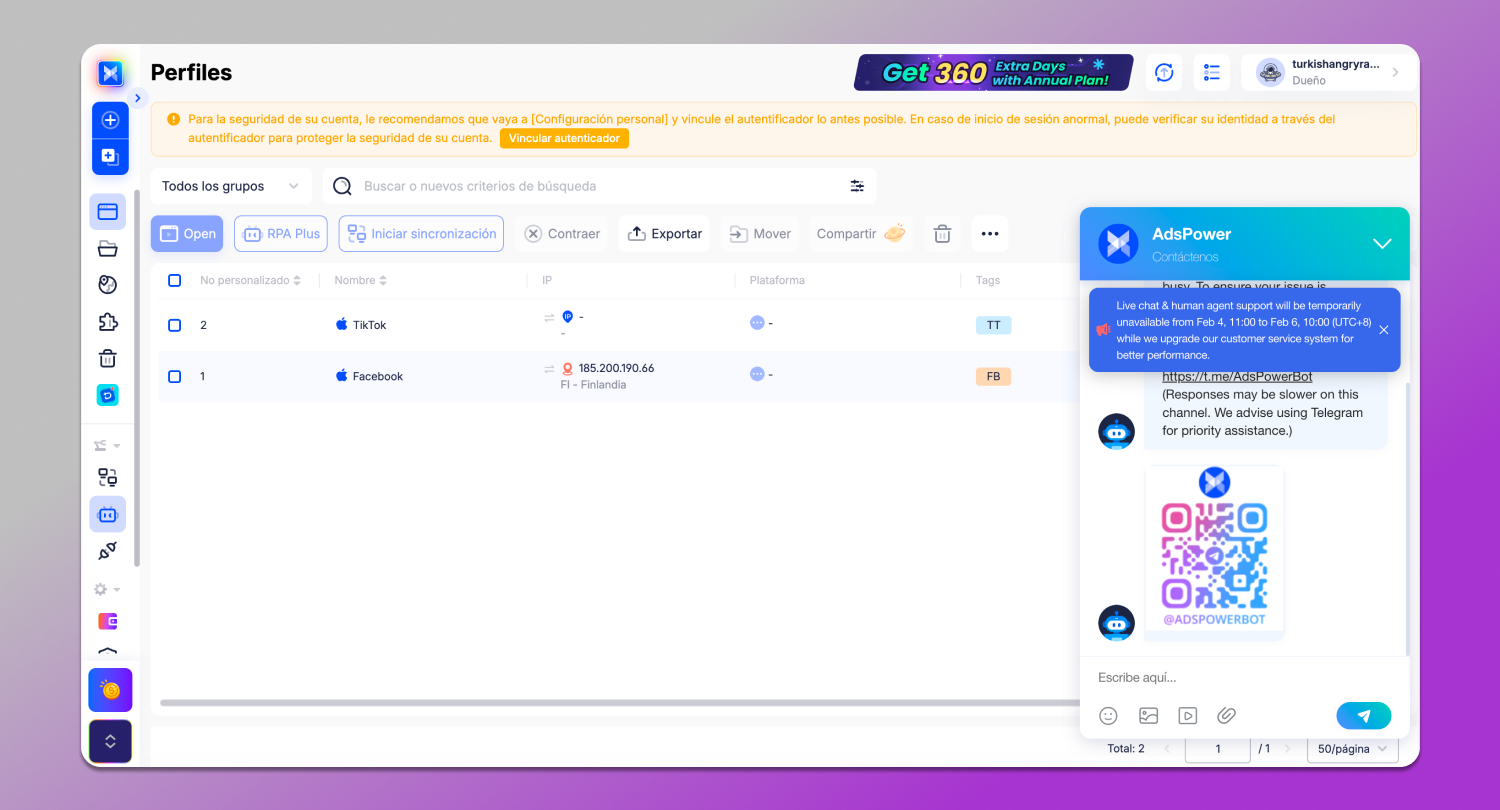Attach a file with the paperclip icon
Viewport: 1500px width, 810px height.
pyautogui.click(x=1227, y=715)
